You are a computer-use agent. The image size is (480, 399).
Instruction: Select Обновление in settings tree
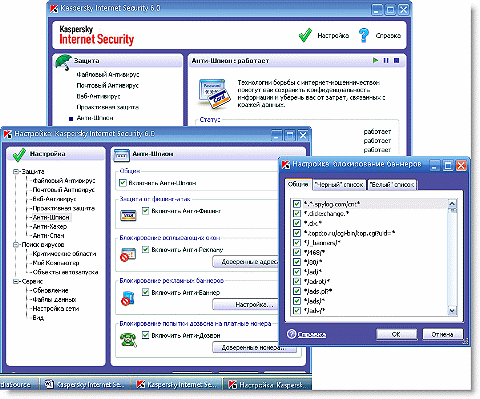click(50, 290)
